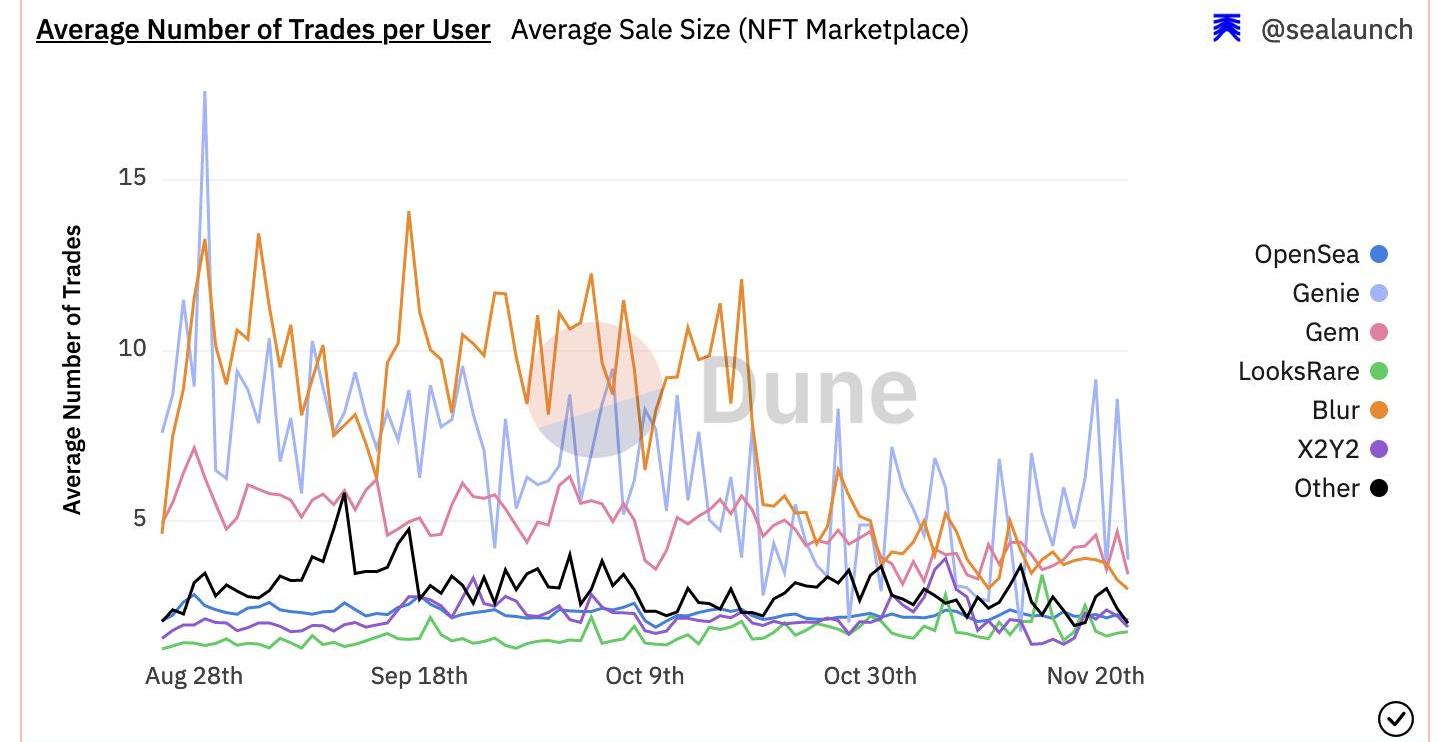
Task: Click the Average Number of Trades axis title
Action: click(x=73, y=369)
